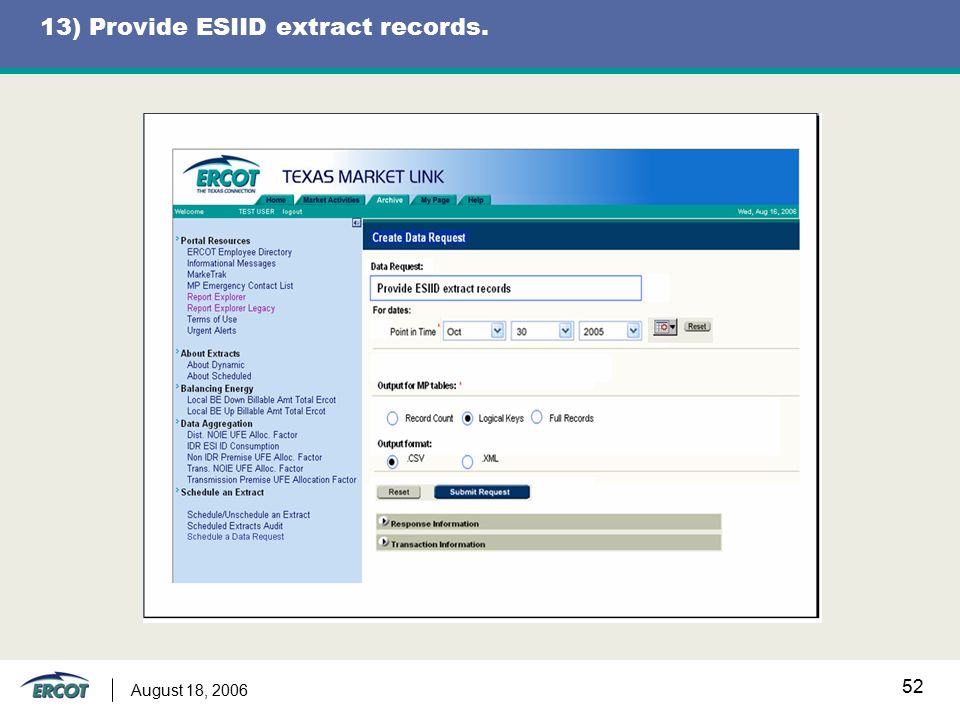960x720 pixels.
Task: Select the Full Records radio button
Action: tap(537, 418)
